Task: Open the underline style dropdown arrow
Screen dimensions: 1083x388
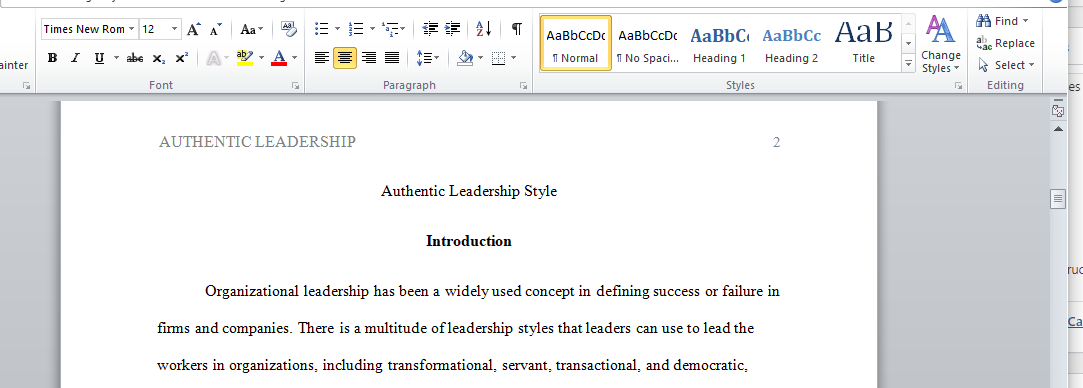Action: click(x=116, y=58)
